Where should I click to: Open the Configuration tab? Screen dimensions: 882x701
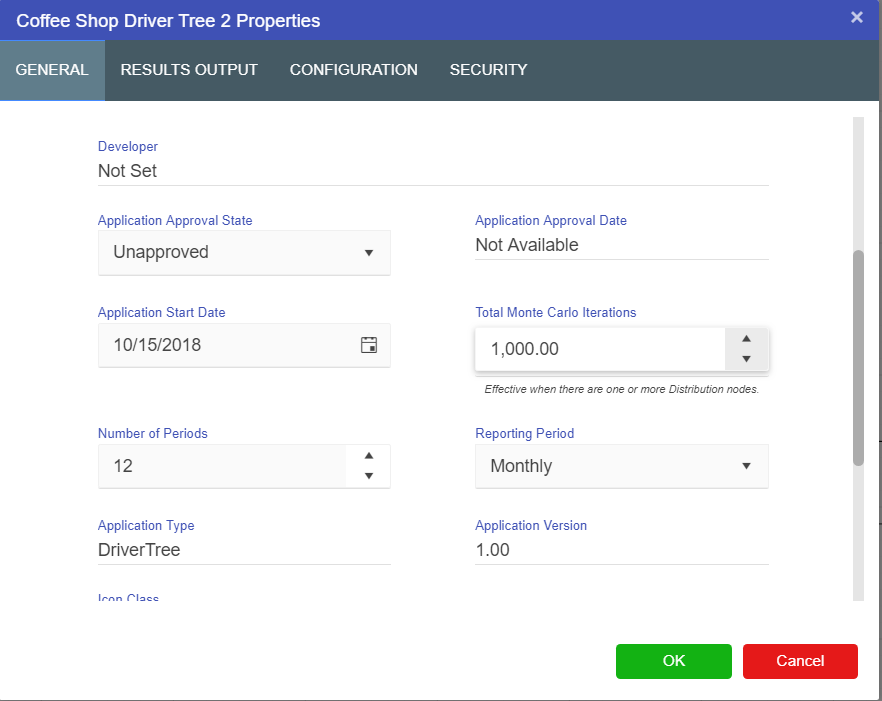[x=353, y=70]
